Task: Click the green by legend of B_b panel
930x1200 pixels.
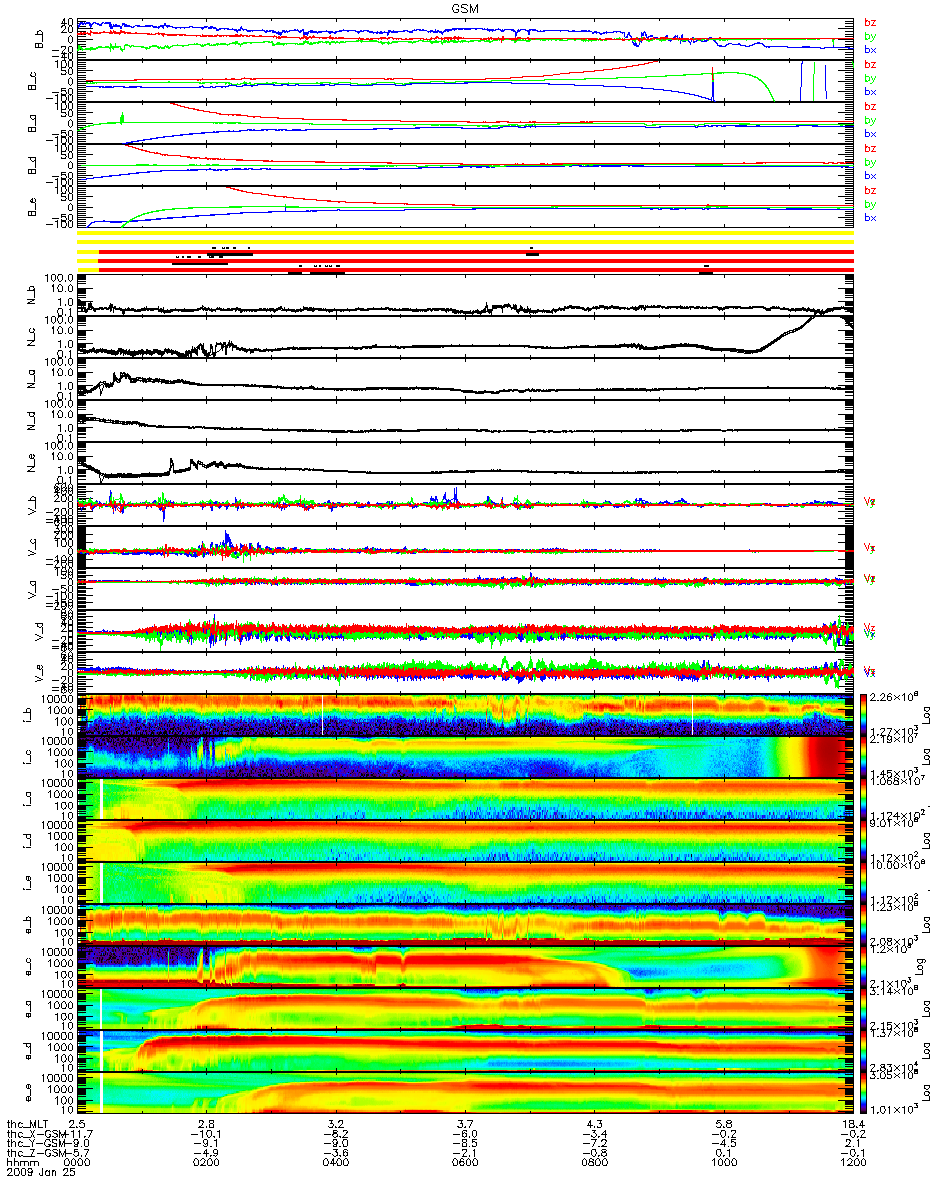Action: pos(869,36)
